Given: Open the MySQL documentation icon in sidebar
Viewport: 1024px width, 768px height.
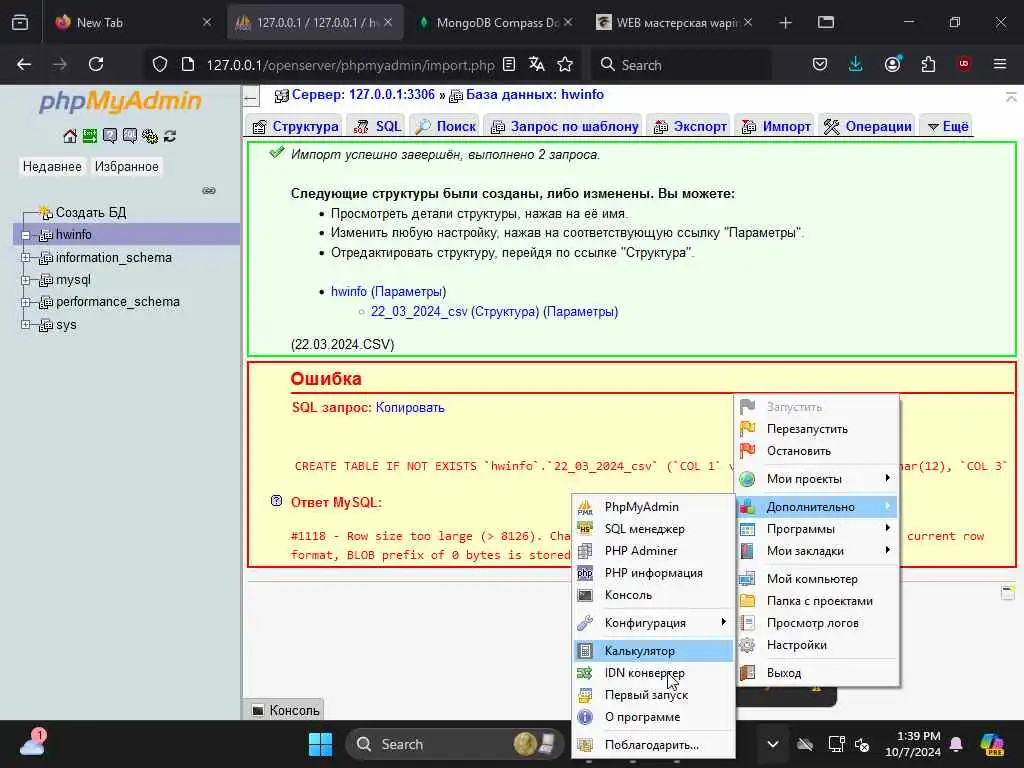Looking at the screenshot, I should point(130,136).
